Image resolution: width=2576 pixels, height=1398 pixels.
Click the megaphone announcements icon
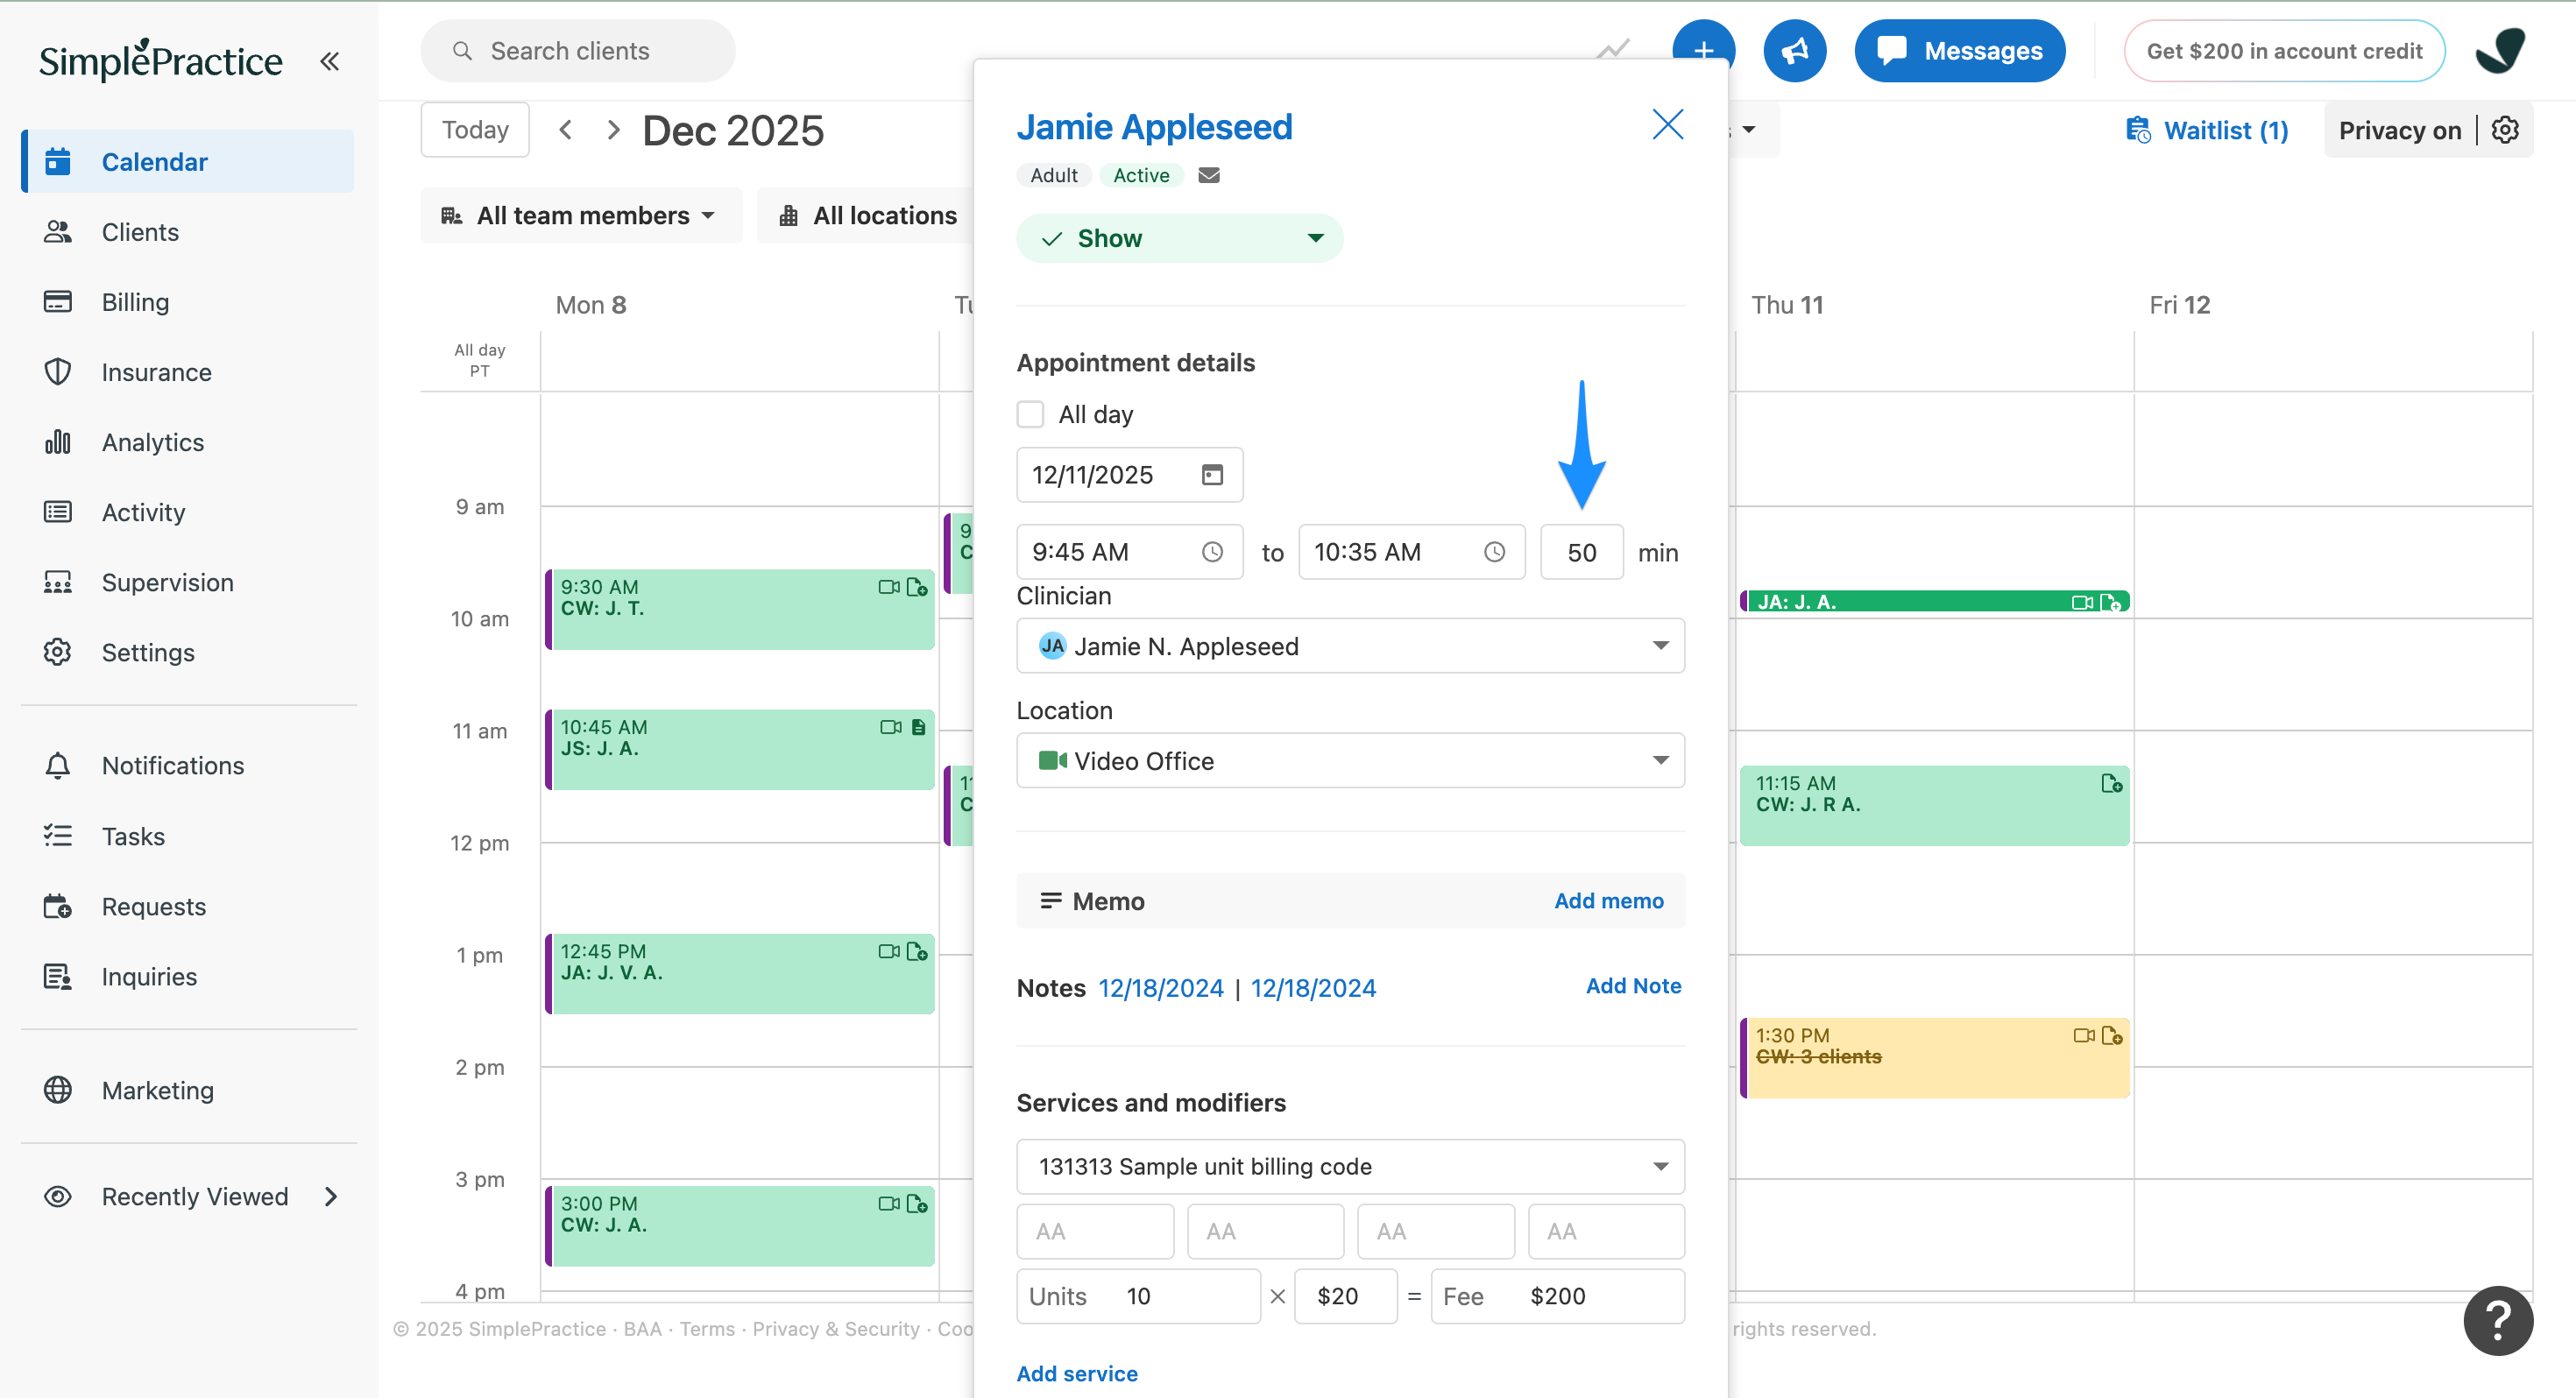(x=1795, y=51)
